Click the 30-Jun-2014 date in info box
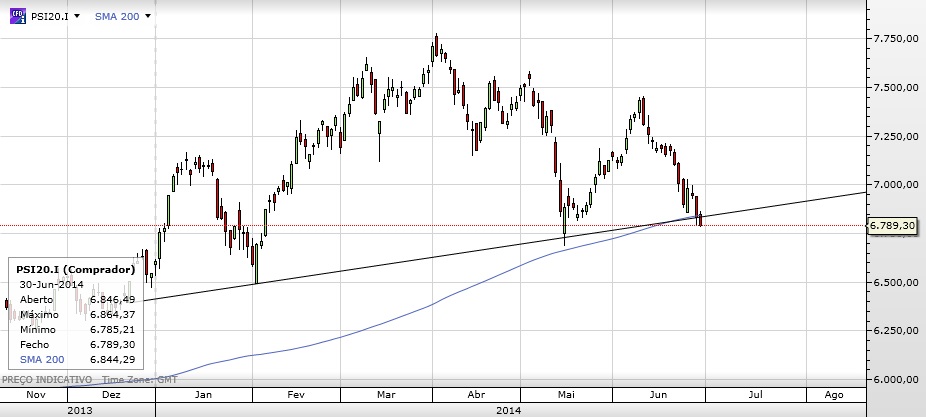 tap(51, 285)
